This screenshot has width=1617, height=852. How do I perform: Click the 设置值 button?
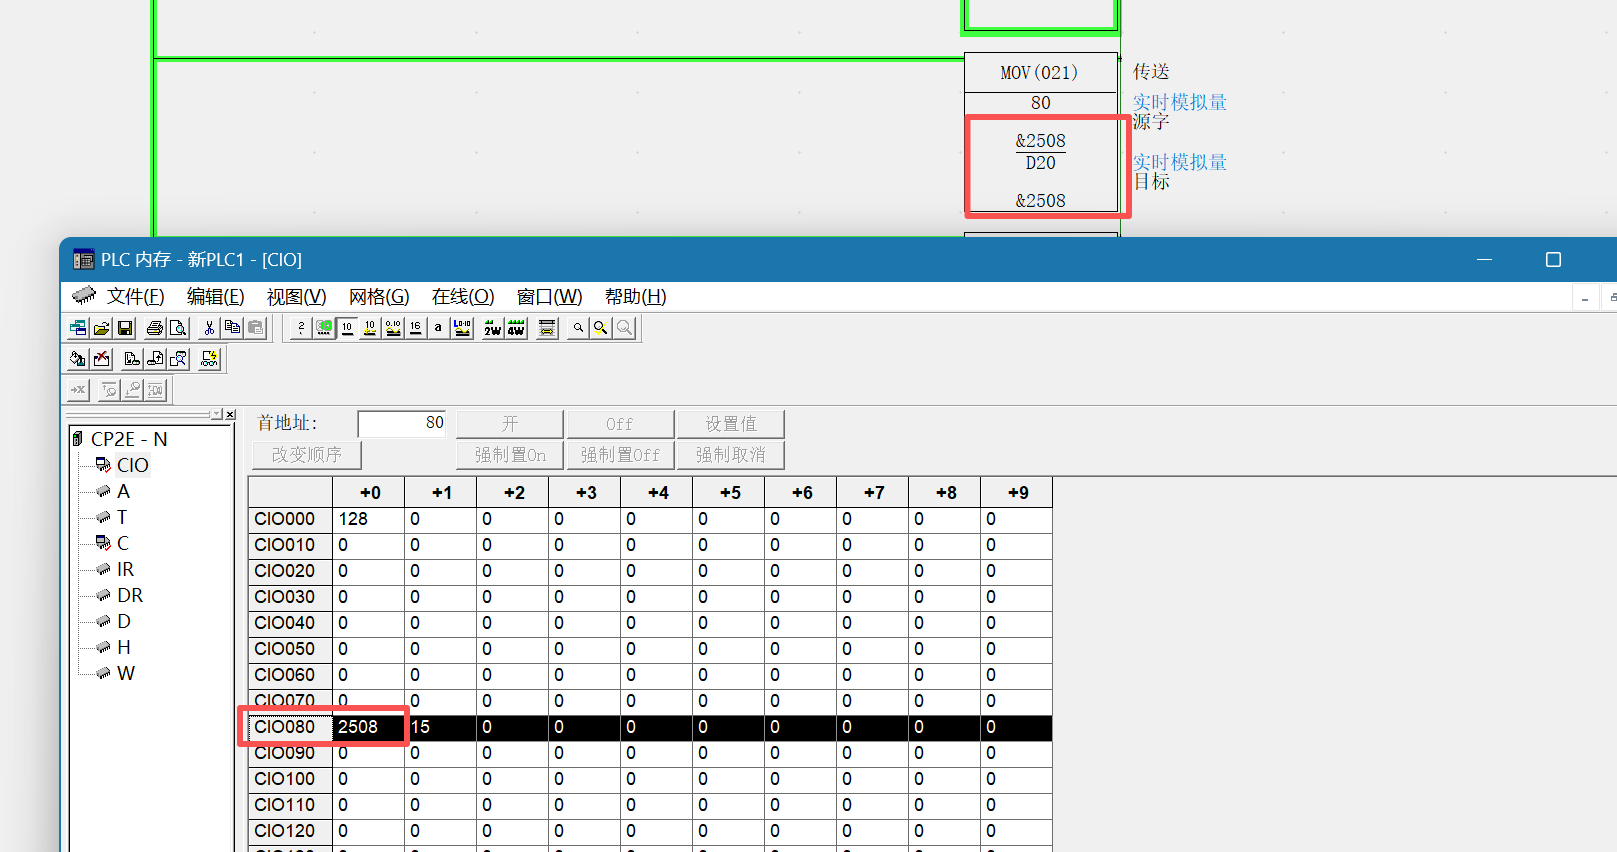(730, 424)
